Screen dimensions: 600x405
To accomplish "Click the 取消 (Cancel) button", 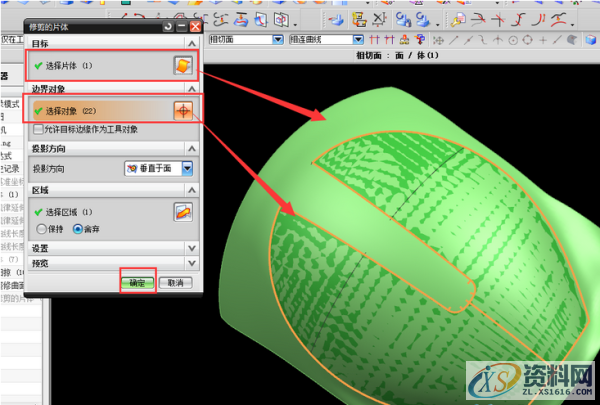I will [174, 283].
